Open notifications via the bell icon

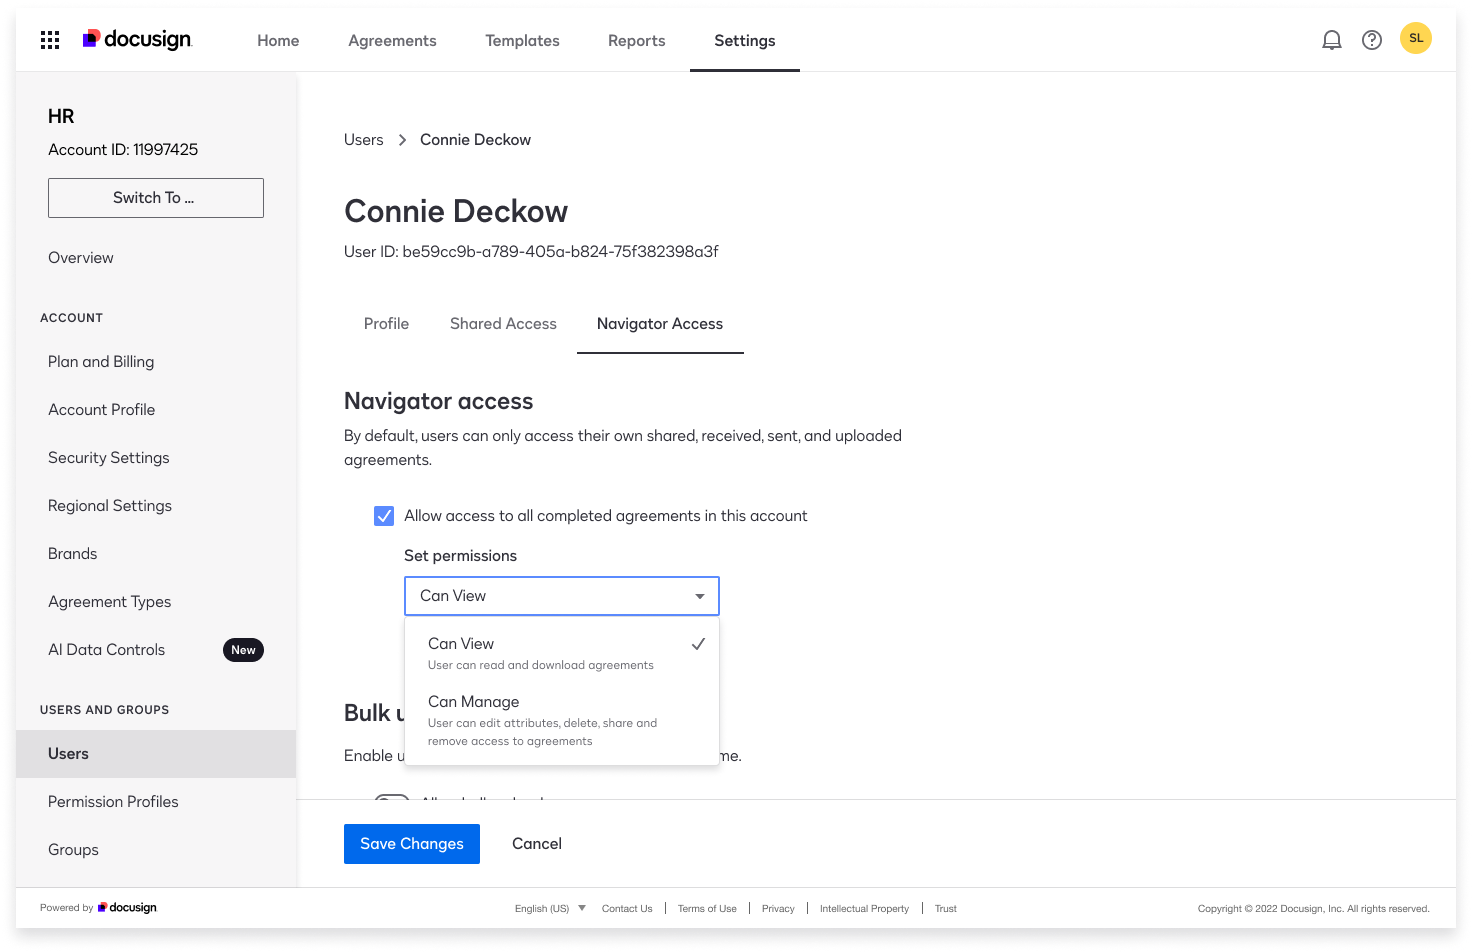(x=1331, y=39)
